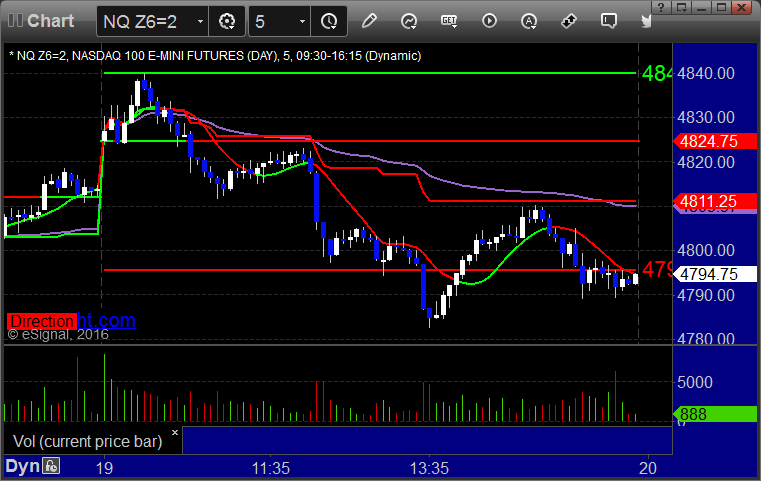The image size is (761, 481).
Task: Click the Dyn lock icon
Action: point(51,466)
